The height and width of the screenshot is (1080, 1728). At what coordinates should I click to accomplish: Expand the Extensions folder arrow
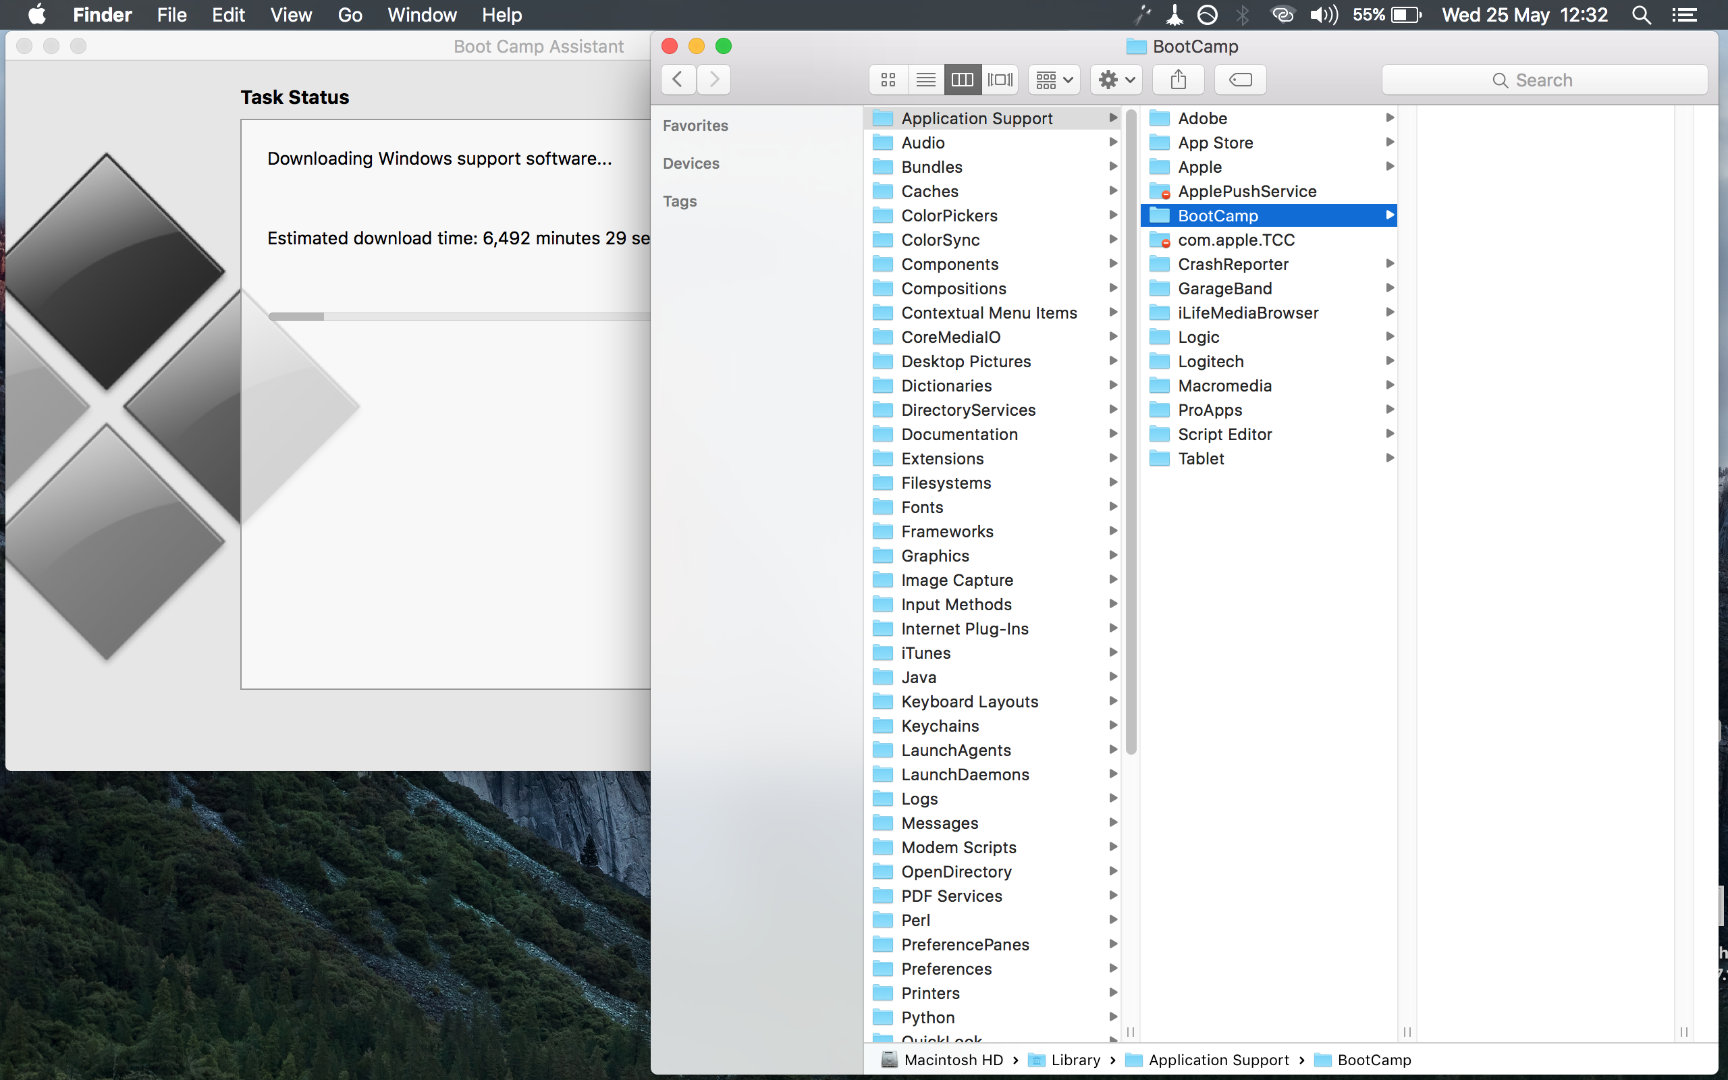(1113, 458)
